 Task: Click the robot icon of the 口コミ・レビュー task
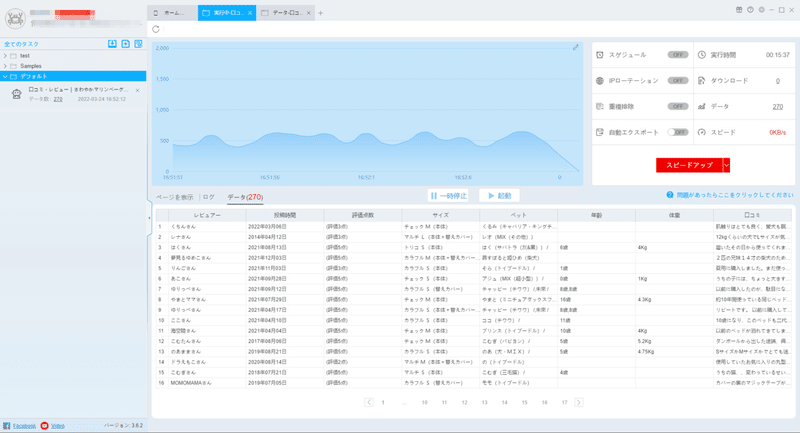pos(17,94)
